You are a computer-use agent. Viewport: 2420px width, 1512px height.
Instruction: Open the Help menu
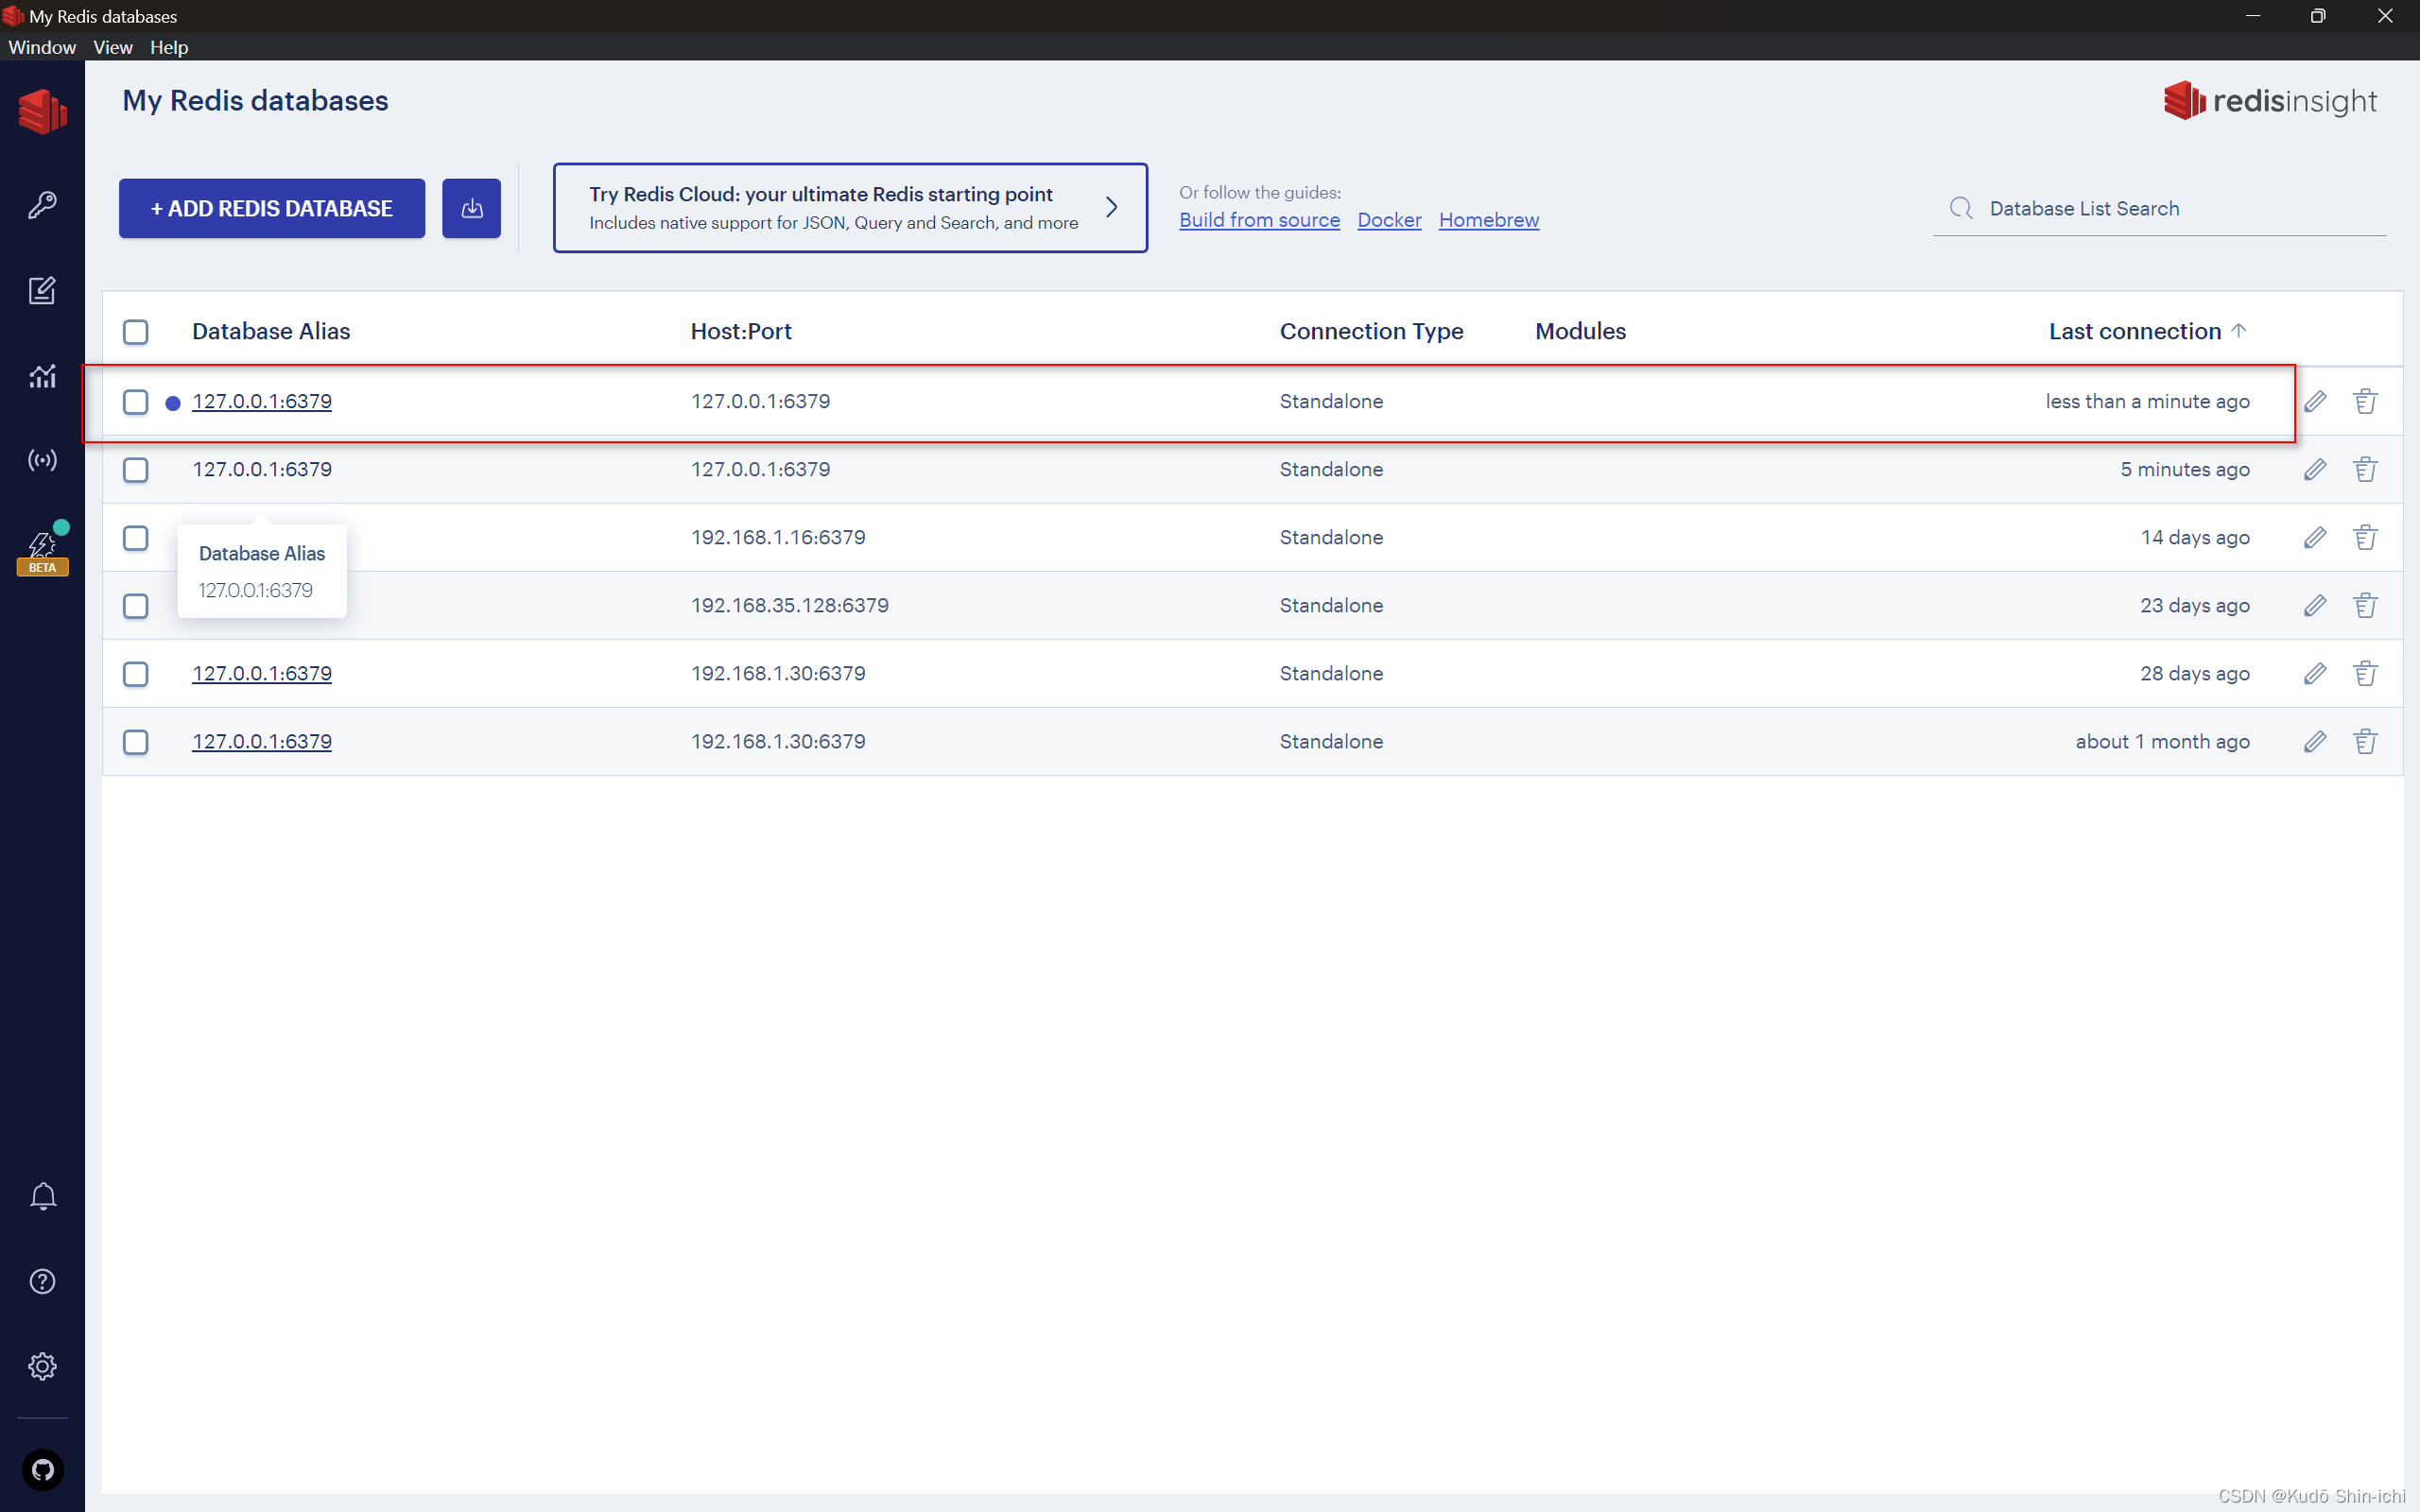169,47
